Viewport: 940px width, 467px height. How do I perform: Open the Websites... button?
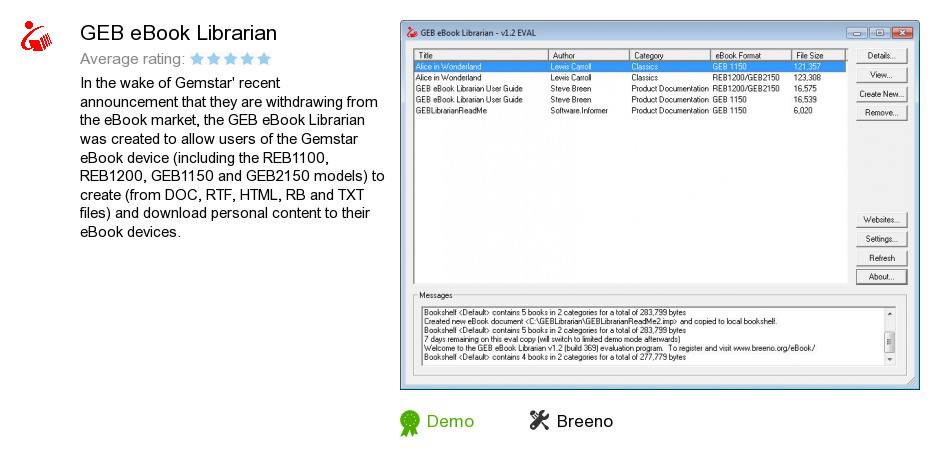click(x=881, y=220)
